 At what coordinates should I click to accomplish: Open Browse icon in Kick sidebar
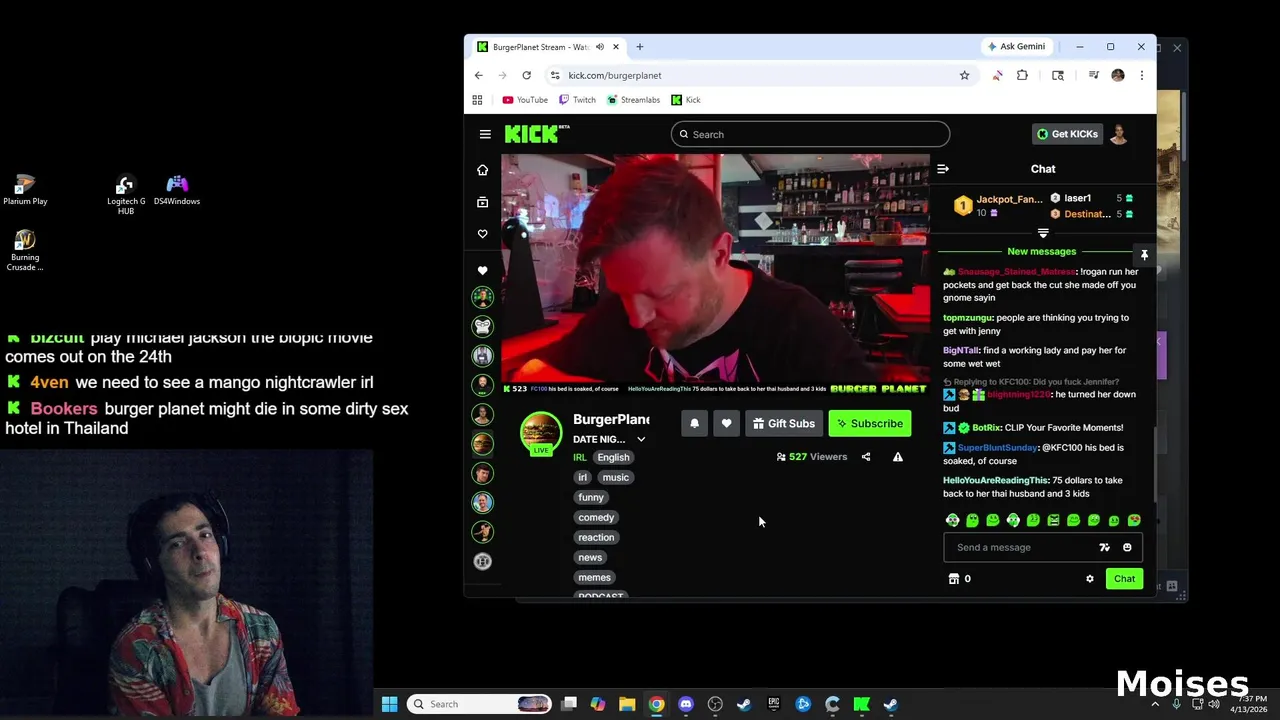(x=483, y=202)
